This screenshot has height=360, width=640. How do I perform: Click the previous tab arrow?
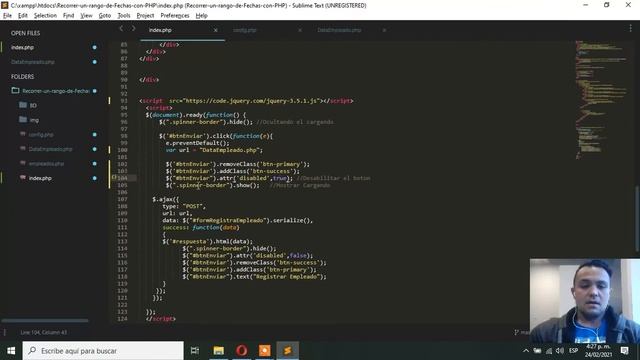(x=121, y=29)
